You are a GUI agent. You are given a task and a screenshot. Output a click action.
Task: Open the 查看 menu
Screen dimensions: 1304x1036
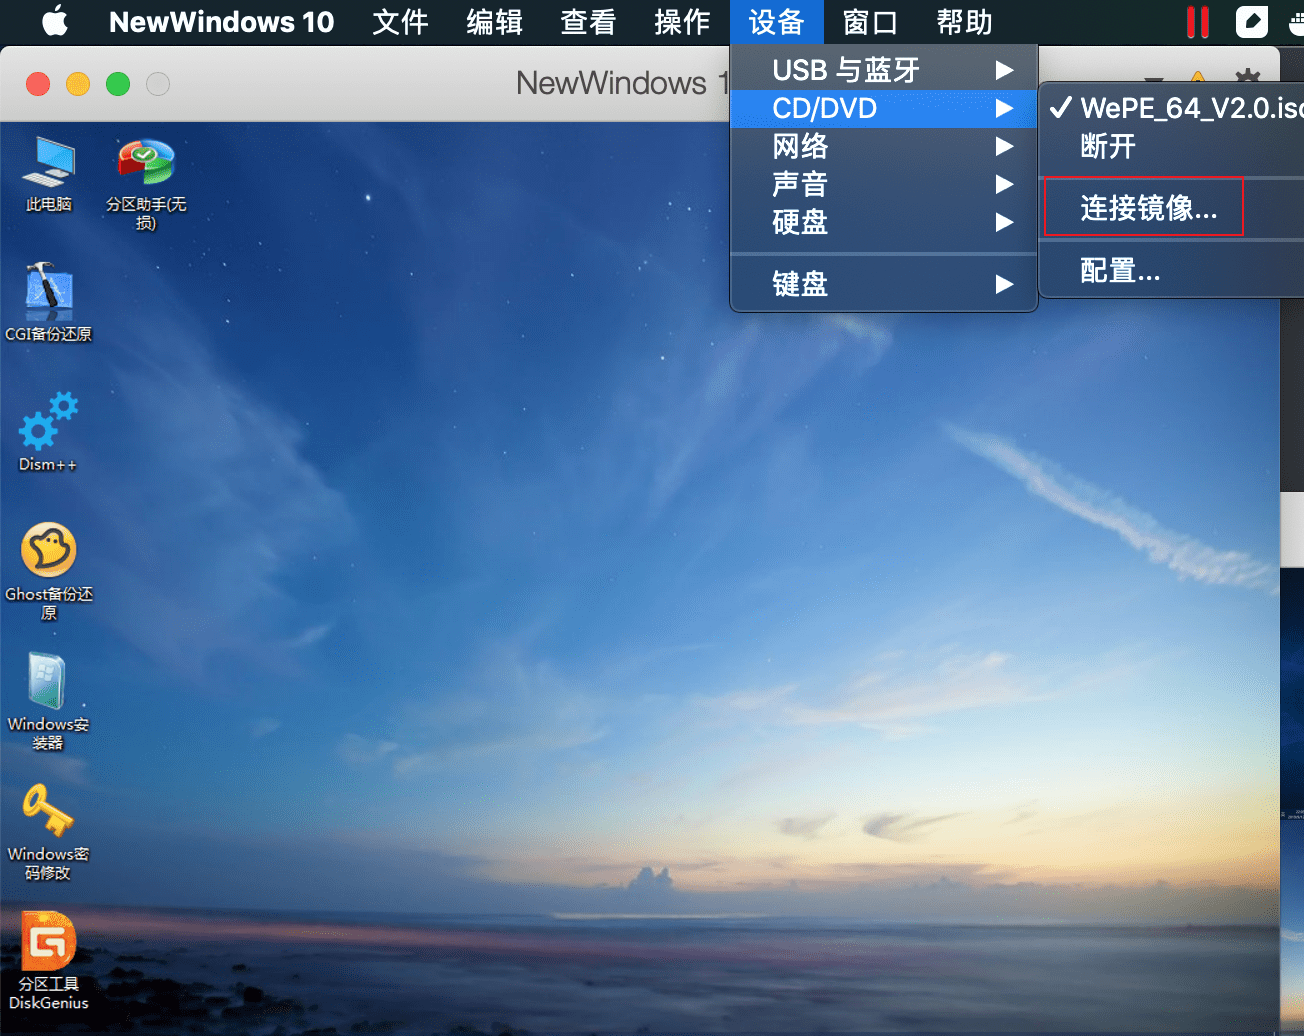coord(588,22)
